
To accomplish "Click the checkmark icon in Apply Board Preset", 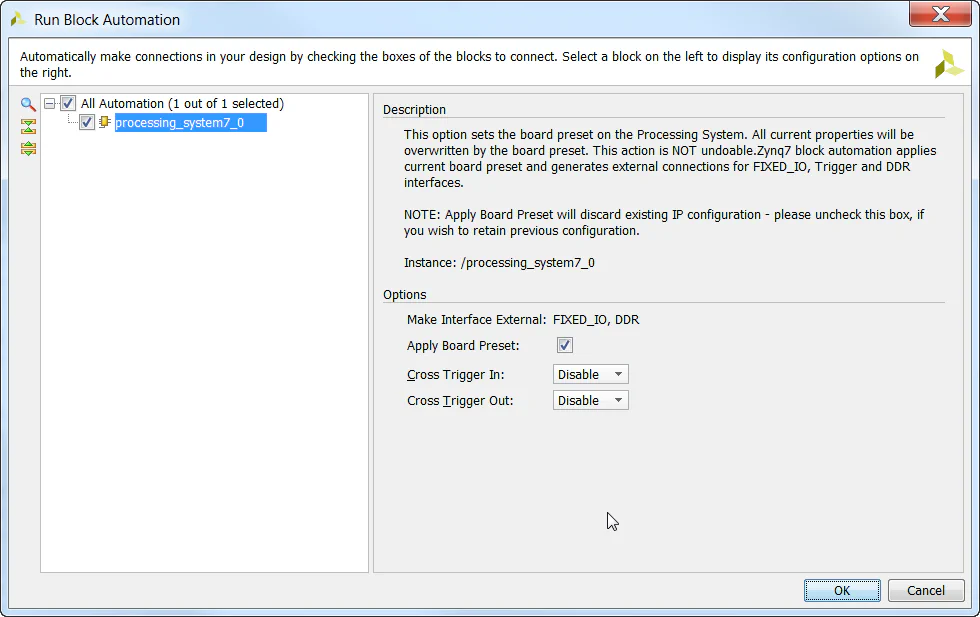I will pos(564,344).
